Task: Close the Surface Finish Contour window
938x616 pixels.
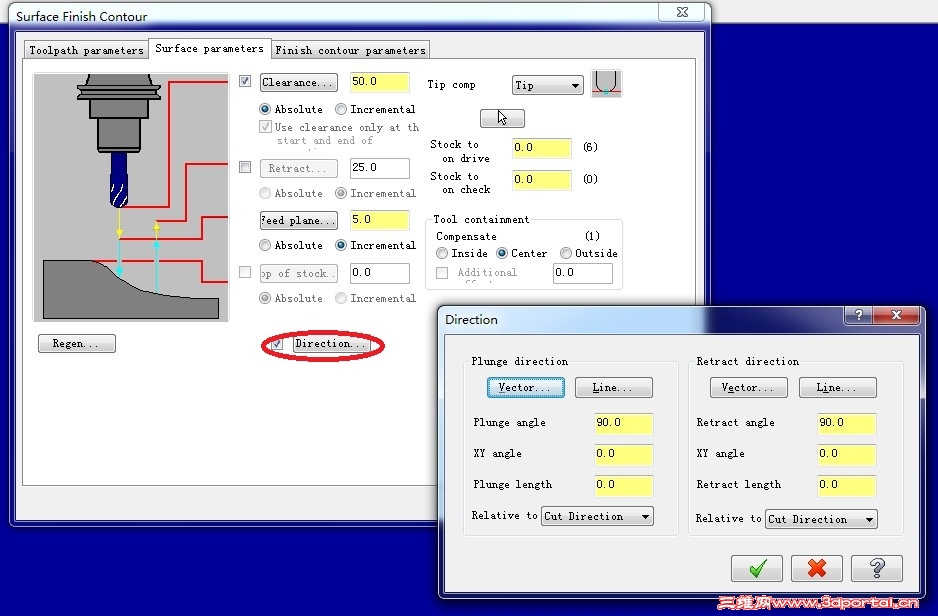Action: point(682,12)
